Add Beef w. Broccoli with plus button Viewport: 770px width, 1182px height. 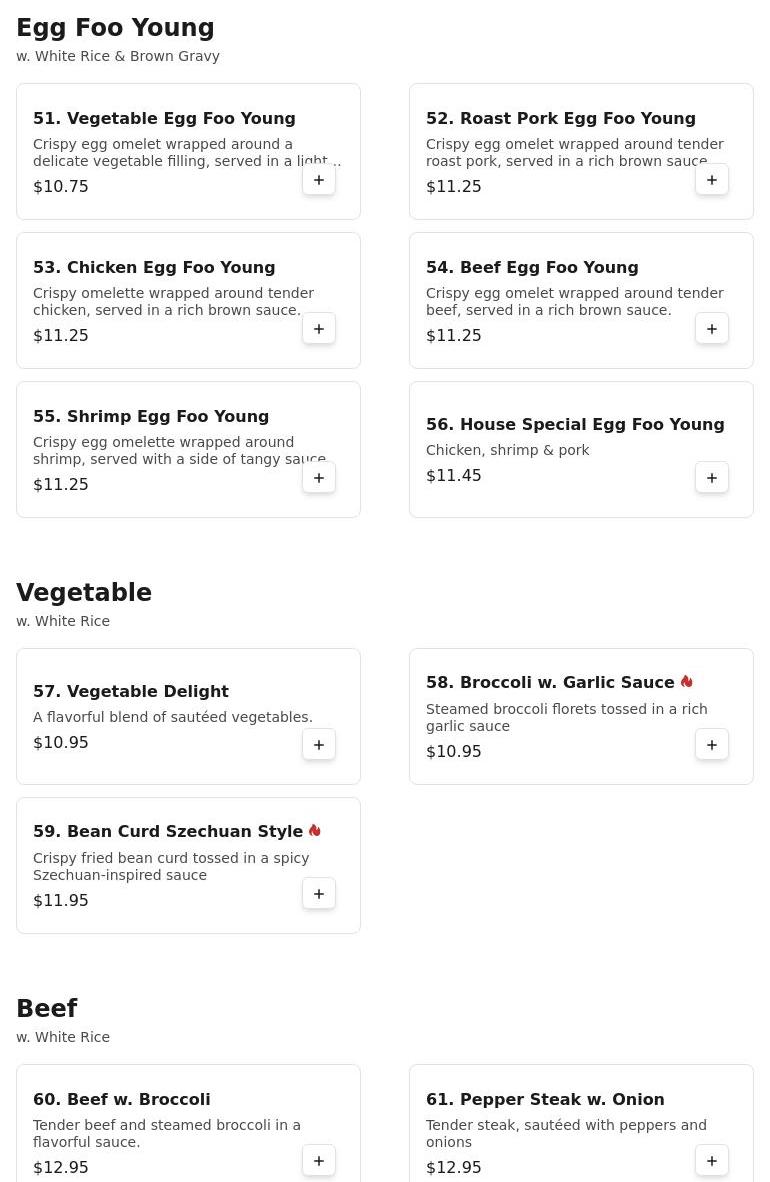click(x=319, y=1161)
